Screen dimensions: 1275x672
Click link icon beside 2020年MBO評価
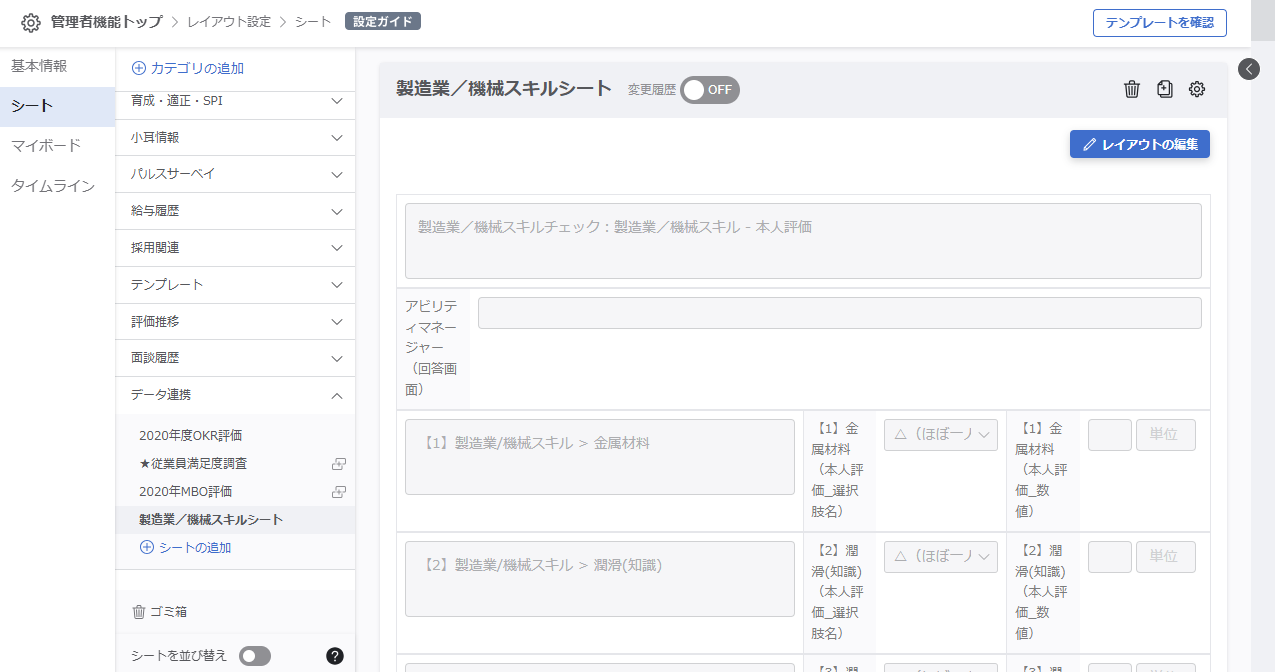tap(339, 492)
